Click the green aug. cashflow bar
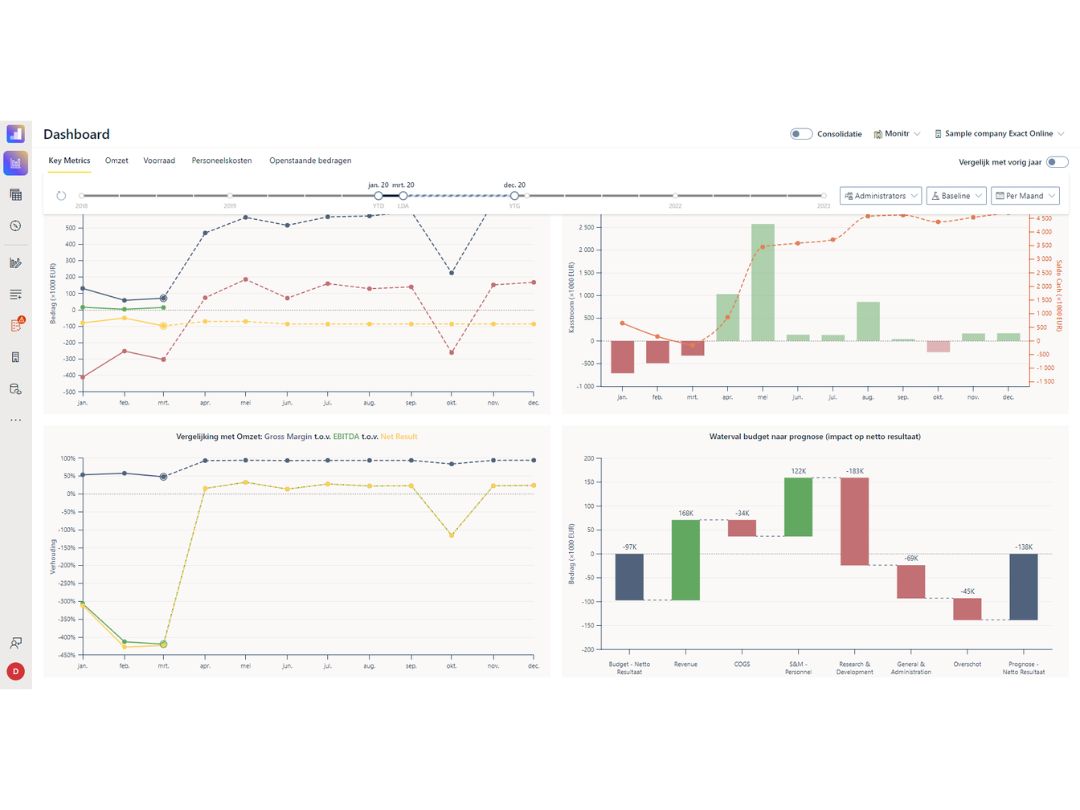This screenshot has height=810, width=1080. pos(868,322)
